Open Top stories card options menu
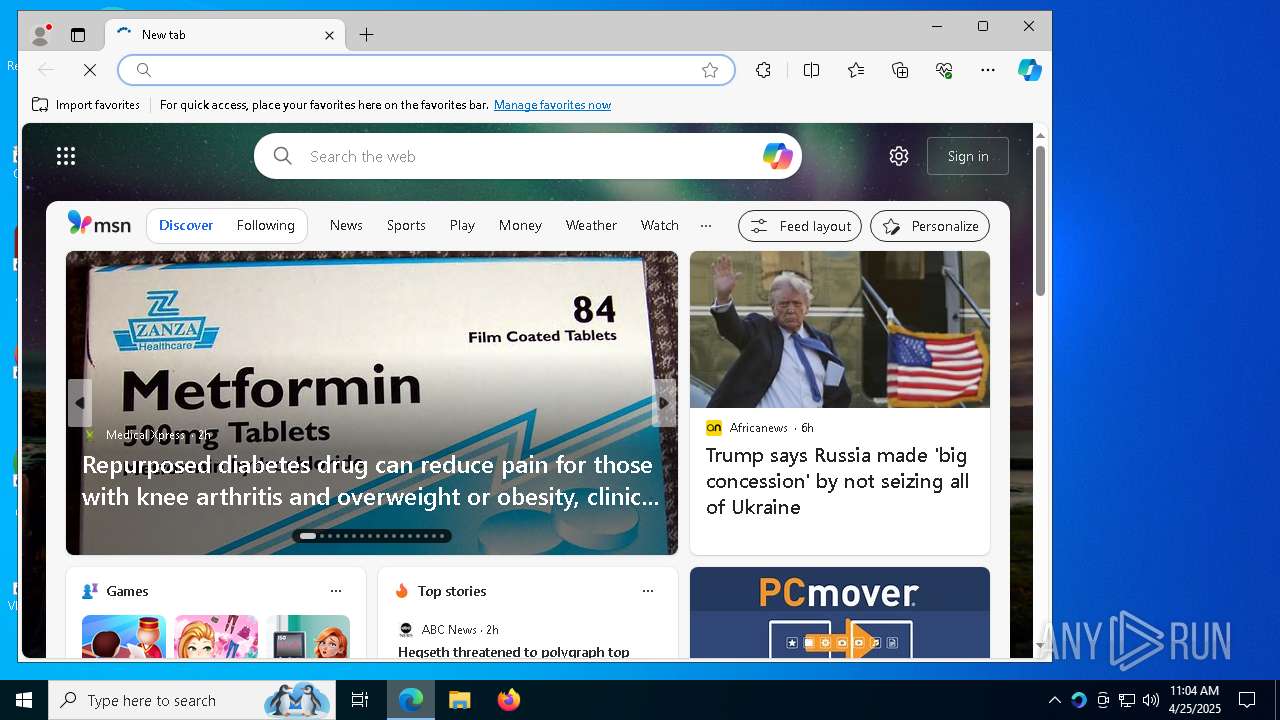 (648, 591)
